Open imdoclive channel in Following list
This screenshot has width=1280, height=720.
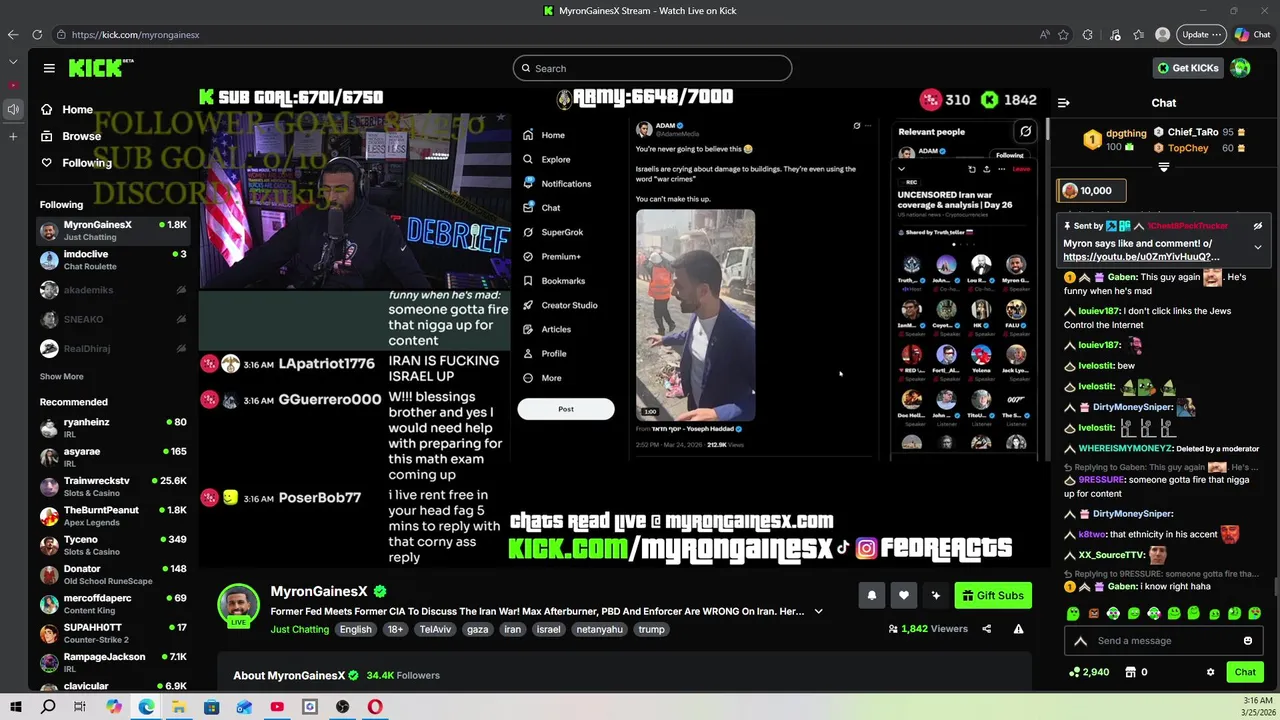(x=113, y=260)
